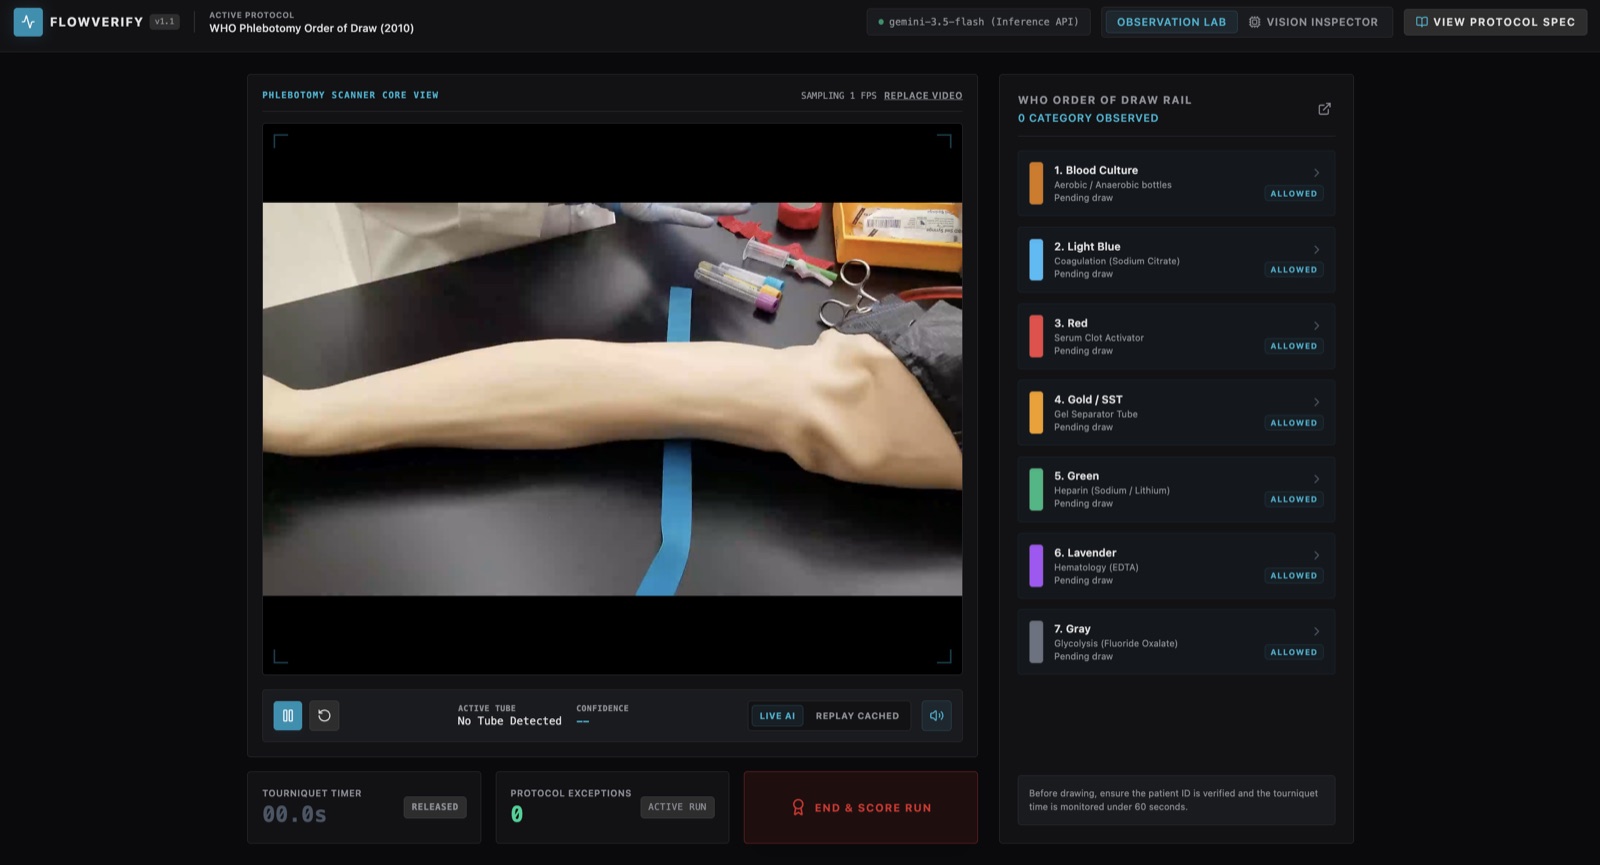Image resolution: width=1600 pixels, height=865 pixels.
Task: Click the Allowed badge on Green
Action: click(x=1293, y=499)
